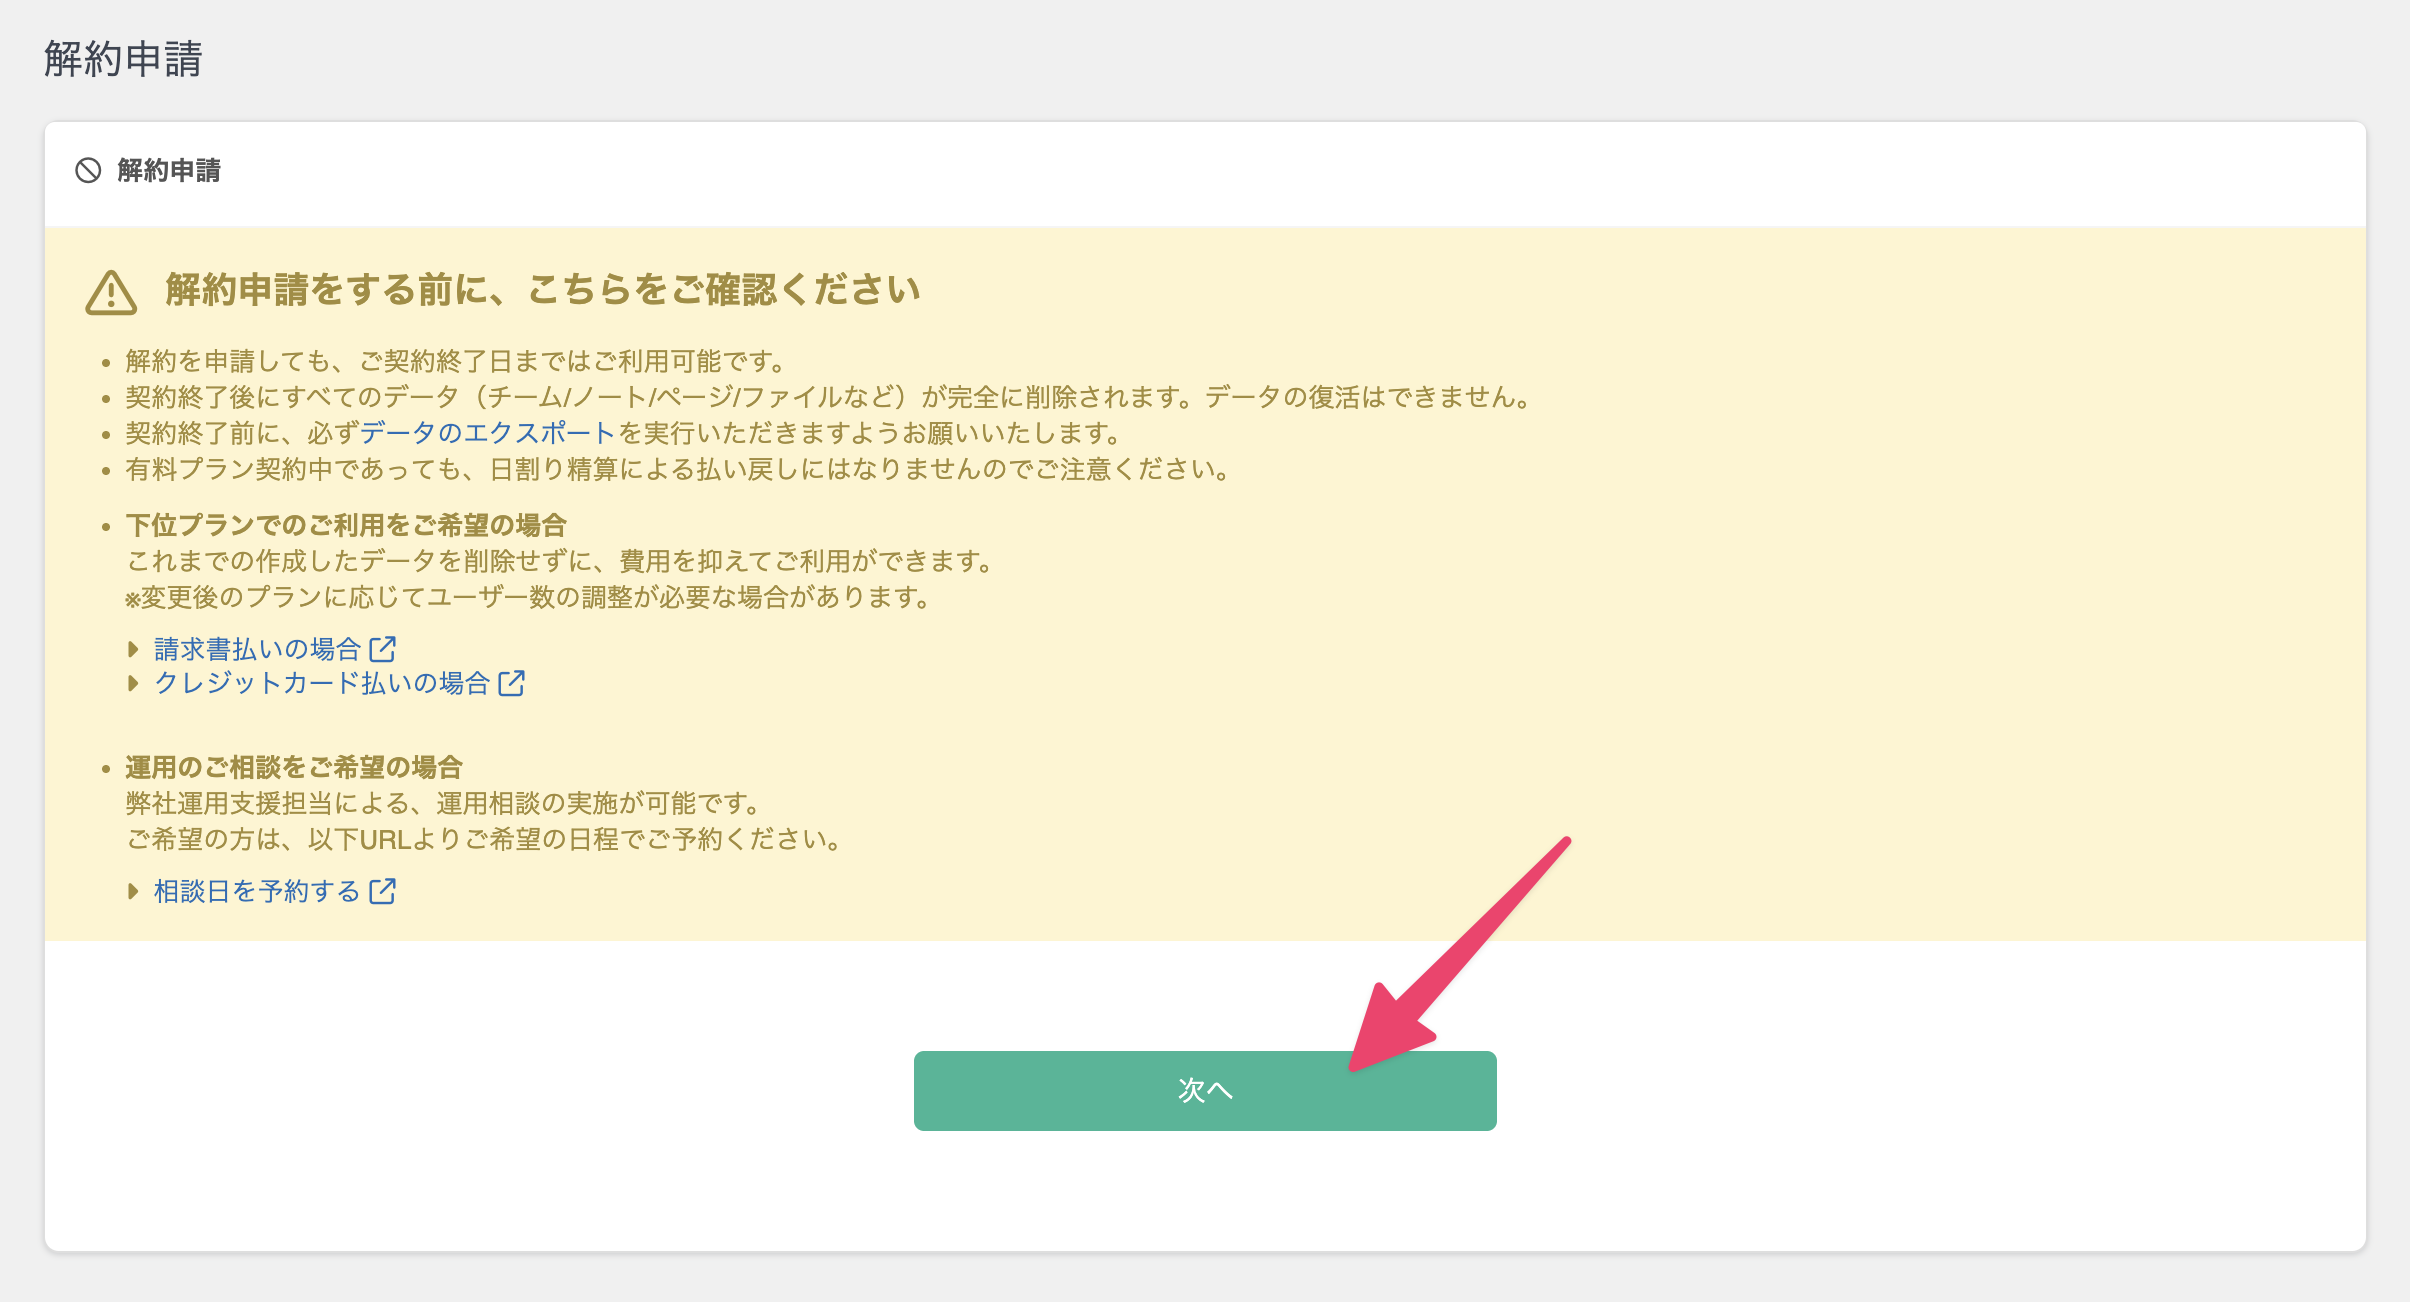Click the triangle marker before 相談日を予約する
The height and width of the screenshot is (1302, 2410).
[x=133, y=891]
